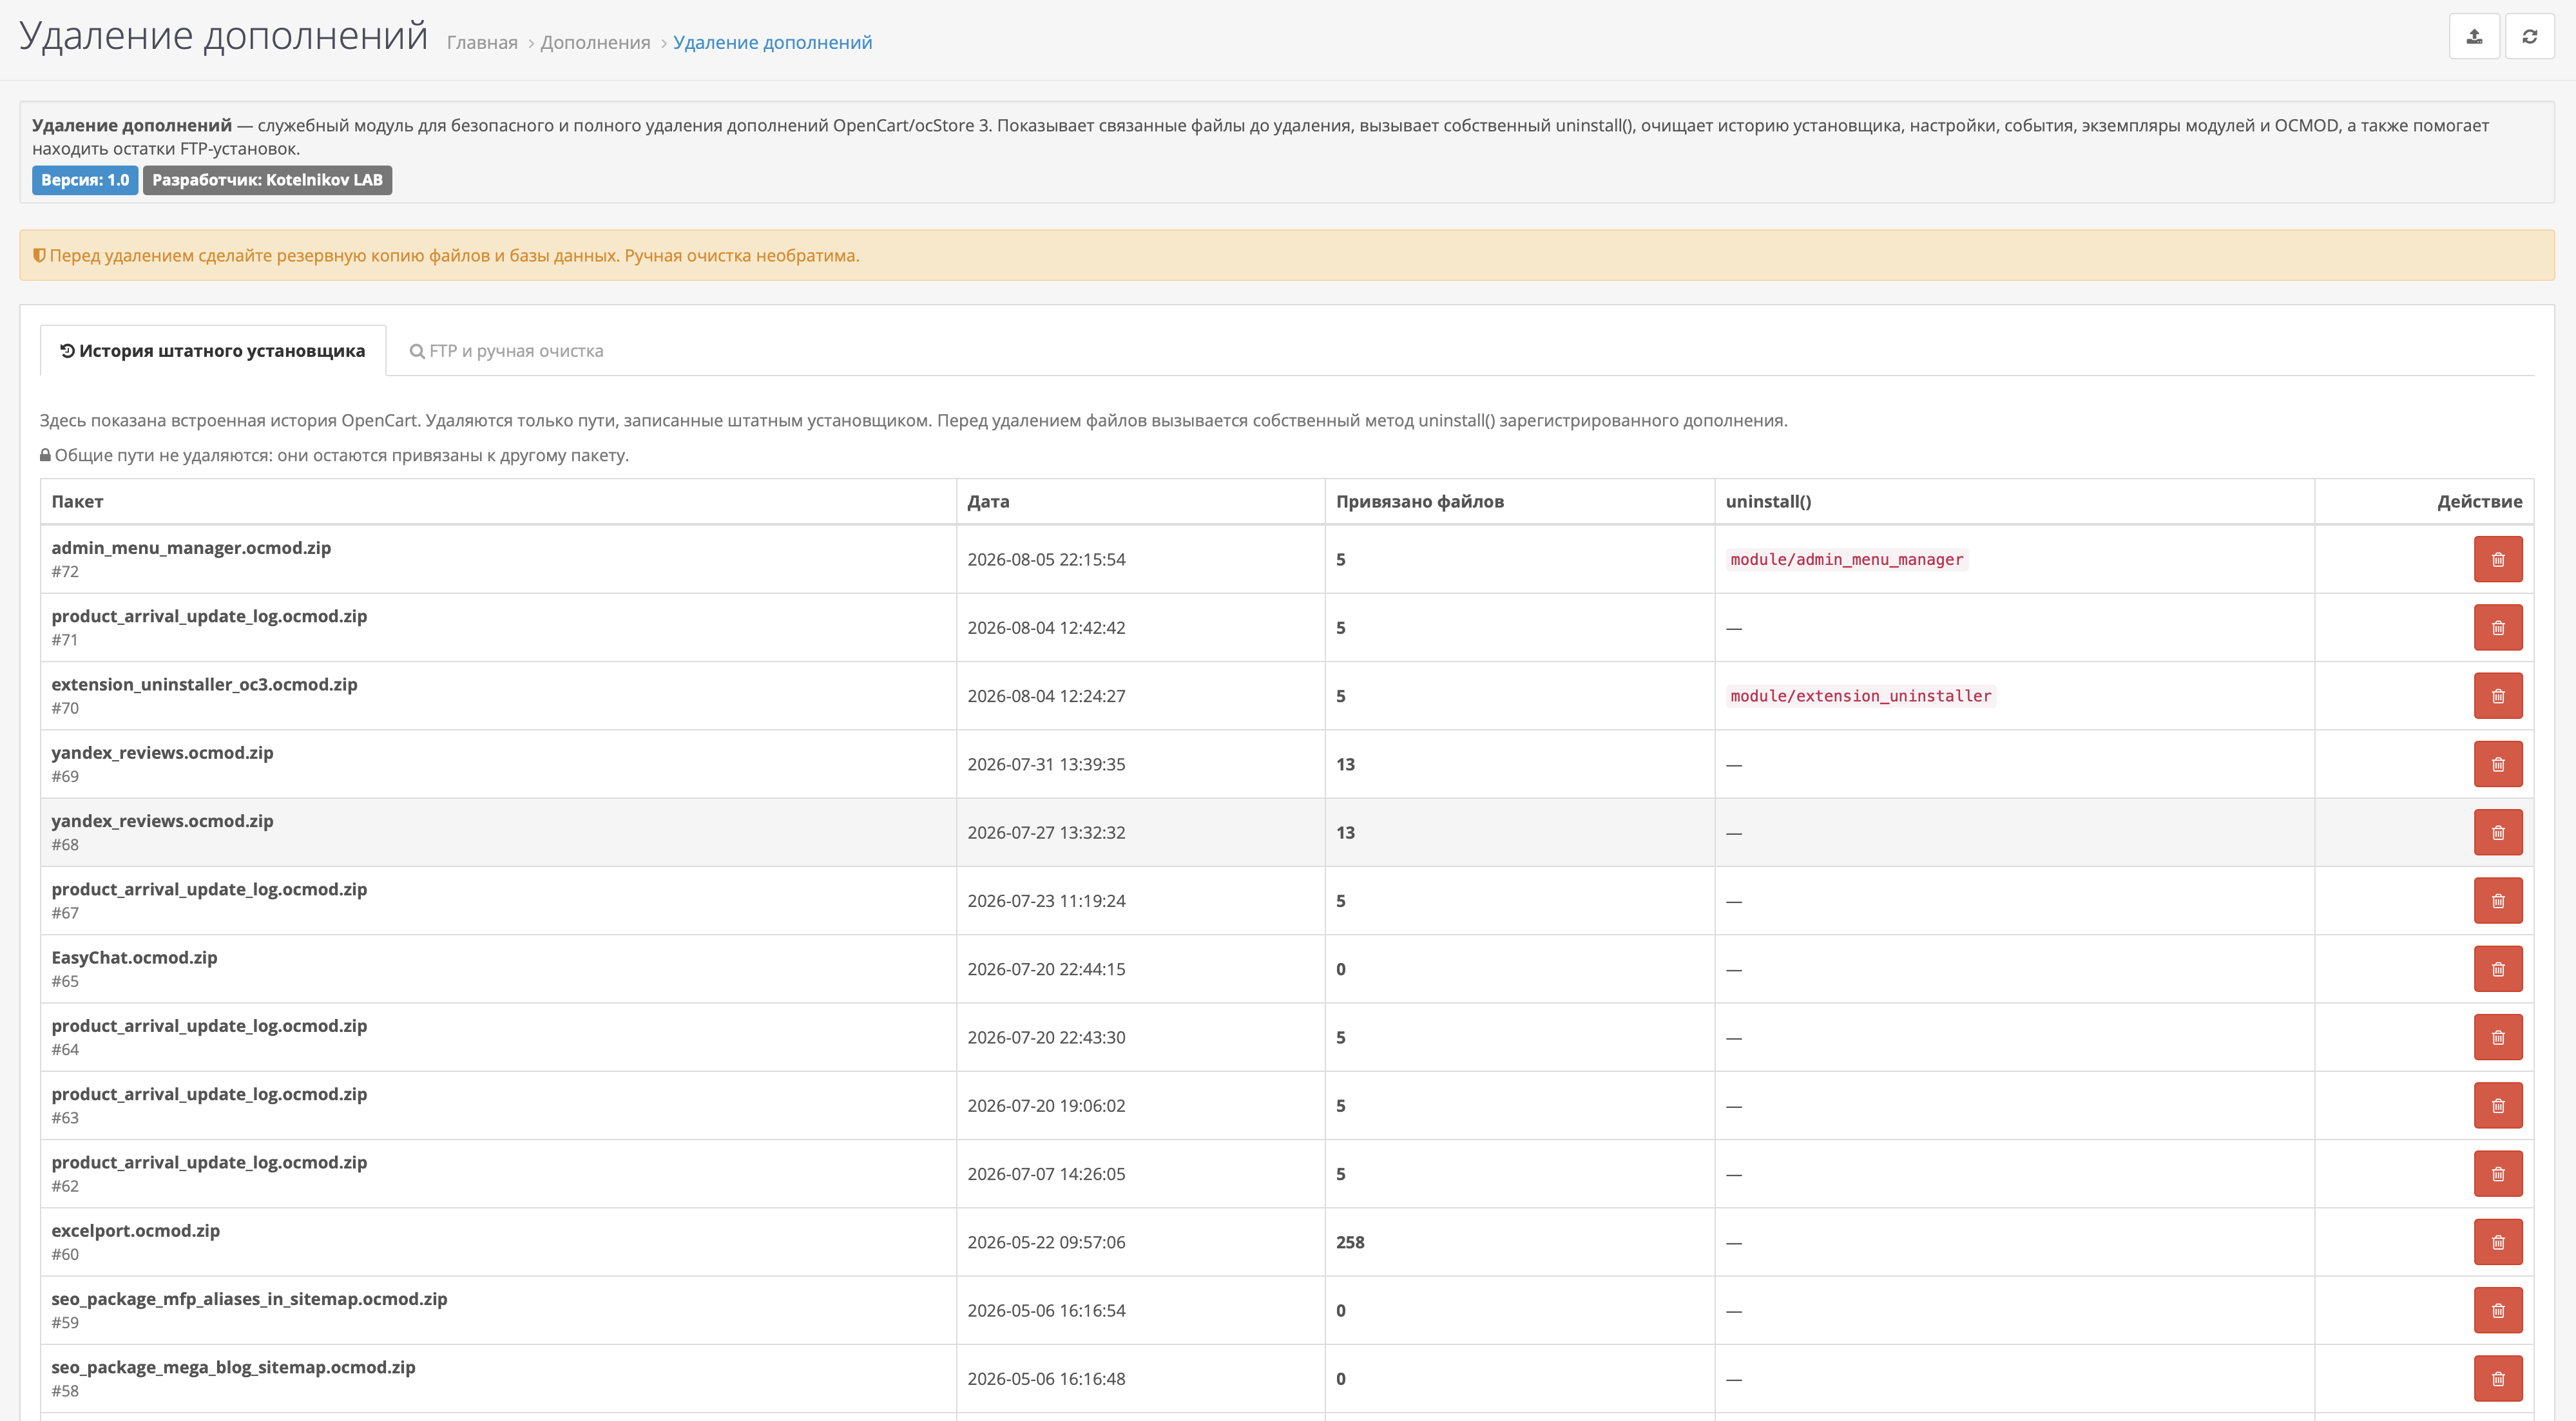Click package ID #72
The image size is (2576, 1421).
click(x=65, y=572)
